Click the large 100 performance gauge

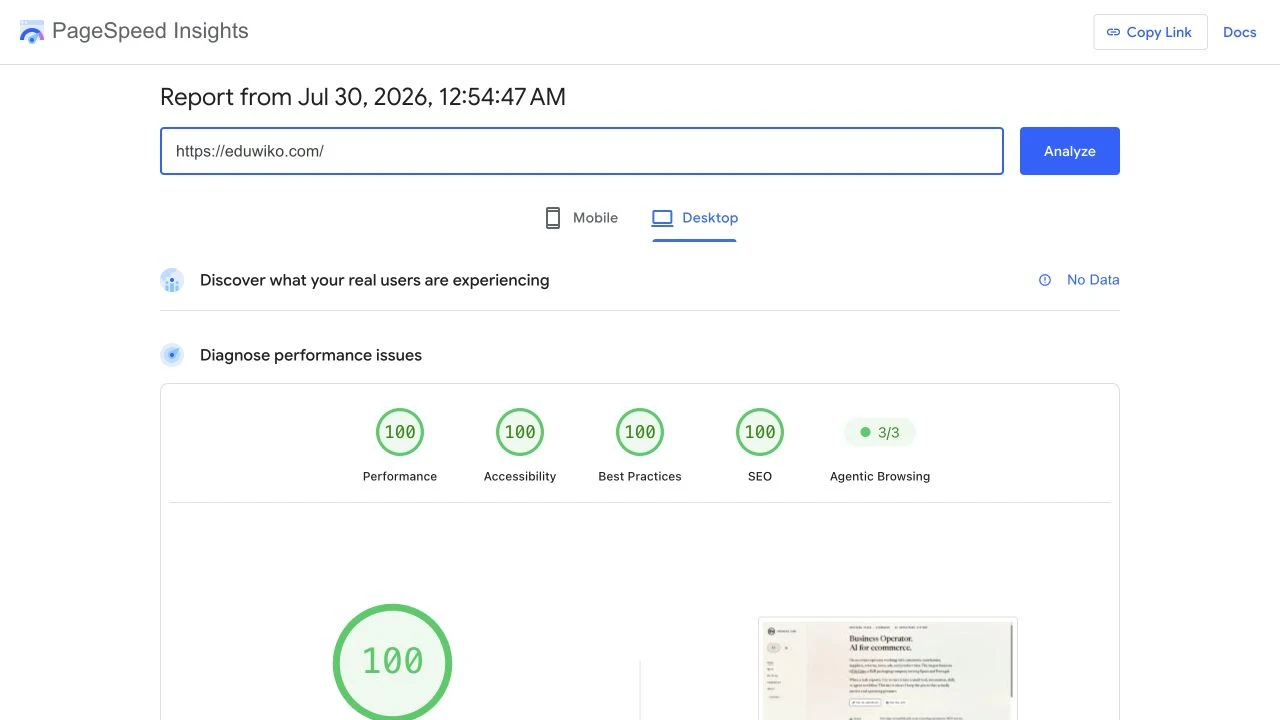[392, 662]
